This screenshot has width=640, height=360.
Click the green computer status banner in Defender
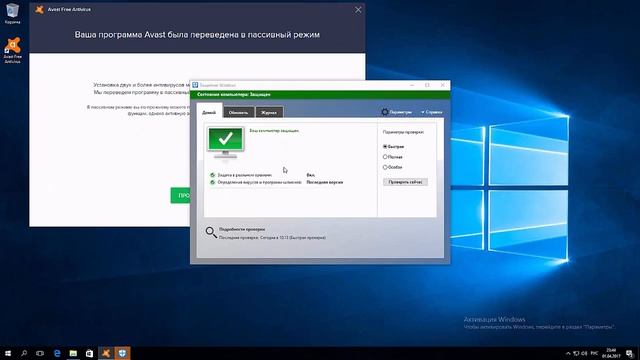point(320,95)
